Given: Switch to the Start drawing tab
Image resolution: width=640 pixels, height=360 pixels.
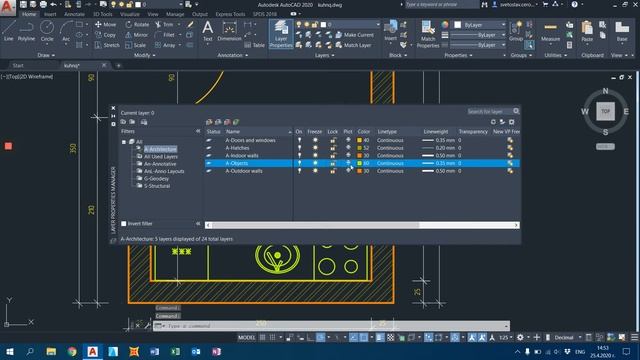Looking at the screenshot, I should (x=18, y=65).
